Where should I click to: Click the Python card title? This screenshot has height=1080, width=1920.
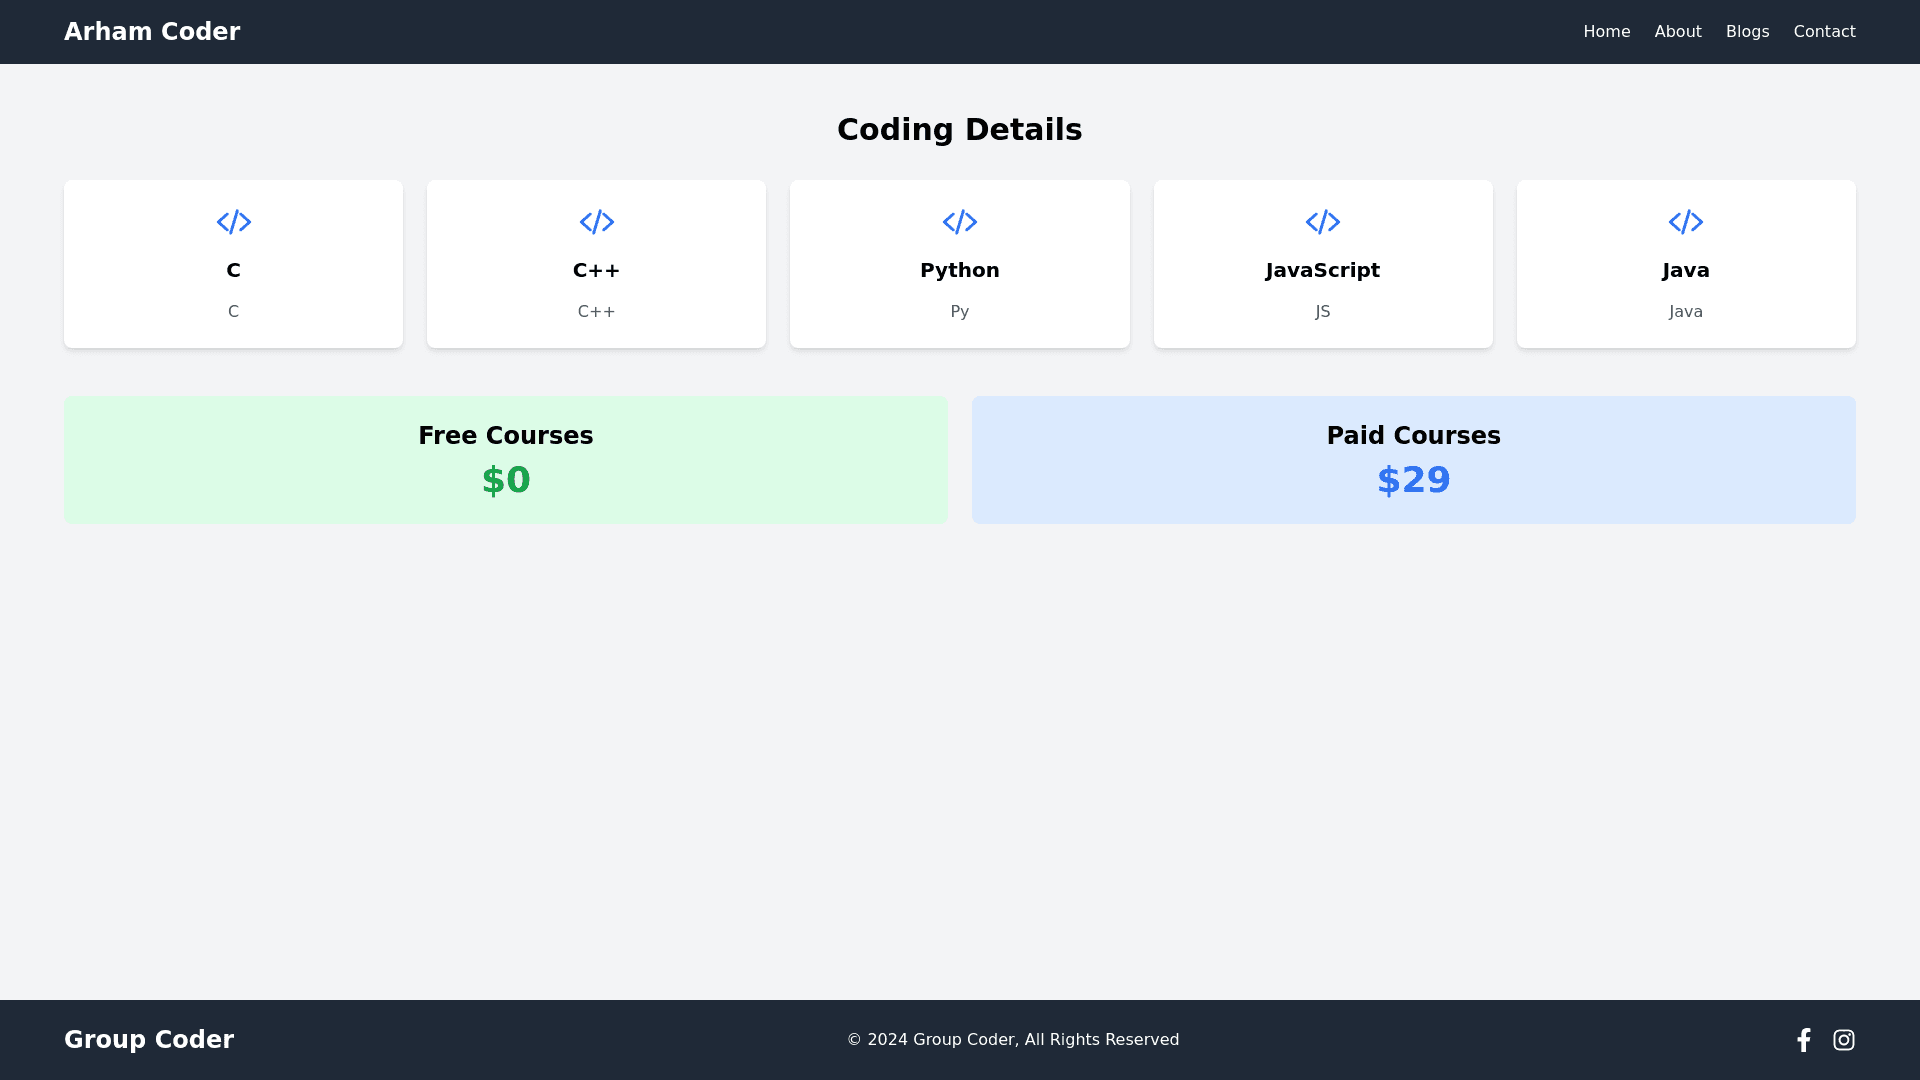(959, 270)
